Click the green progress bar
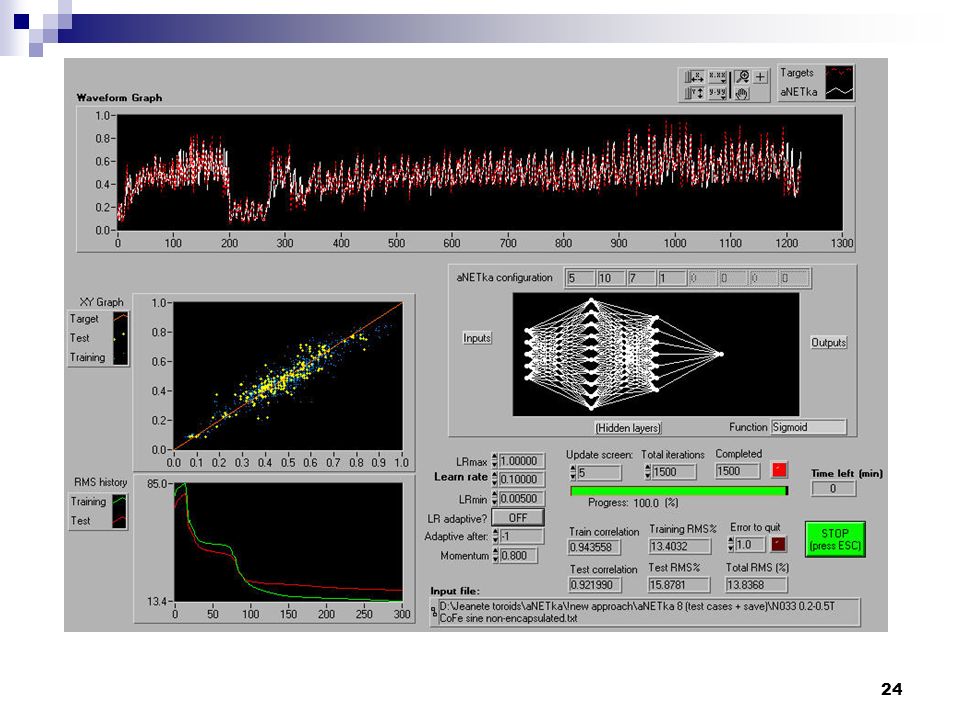The image size is (960, 720). 679,490
